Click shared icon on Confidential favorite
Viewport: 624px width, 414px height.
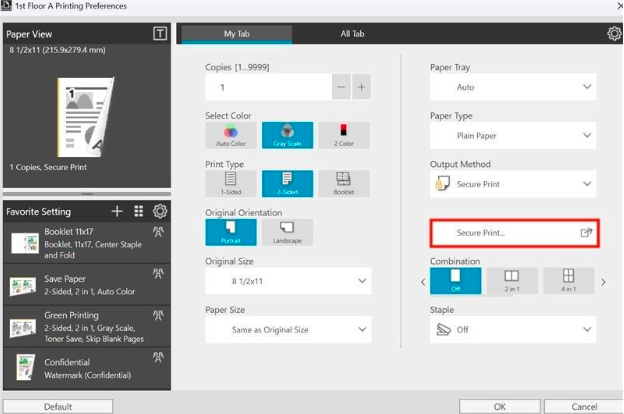coord(158,357)
